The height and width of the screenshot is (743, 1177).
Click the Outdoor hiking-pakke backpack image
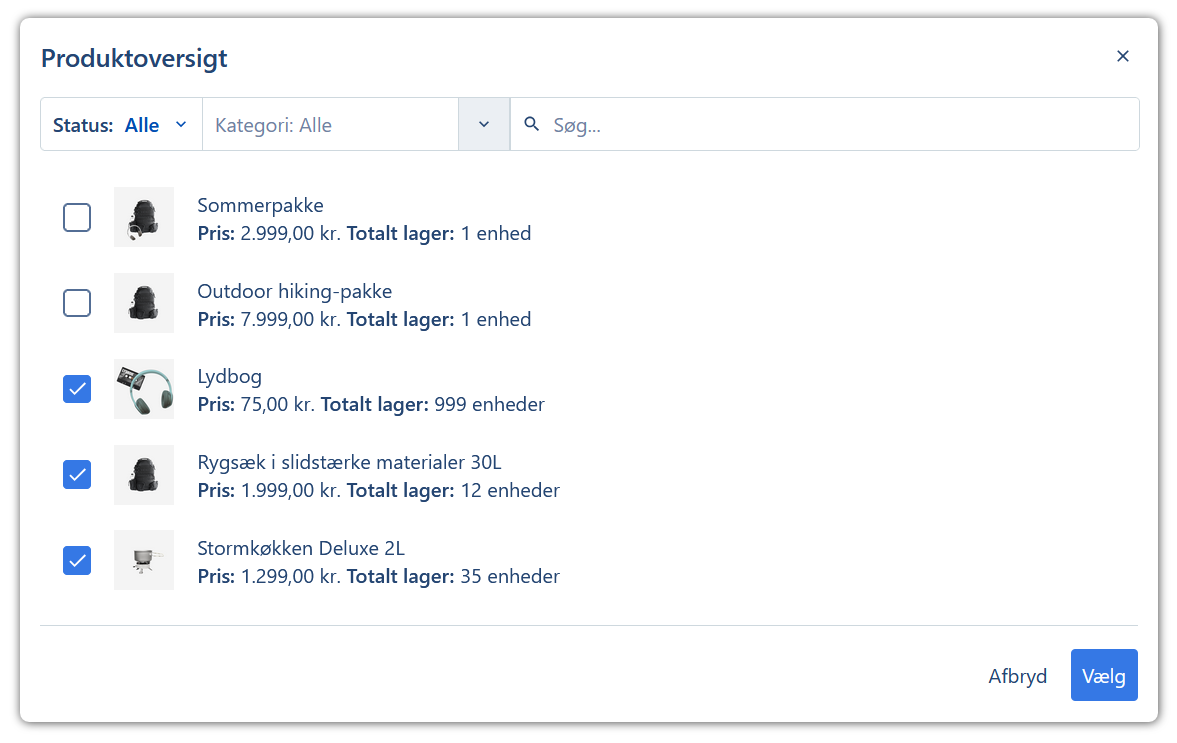click(x=144, y=303)
